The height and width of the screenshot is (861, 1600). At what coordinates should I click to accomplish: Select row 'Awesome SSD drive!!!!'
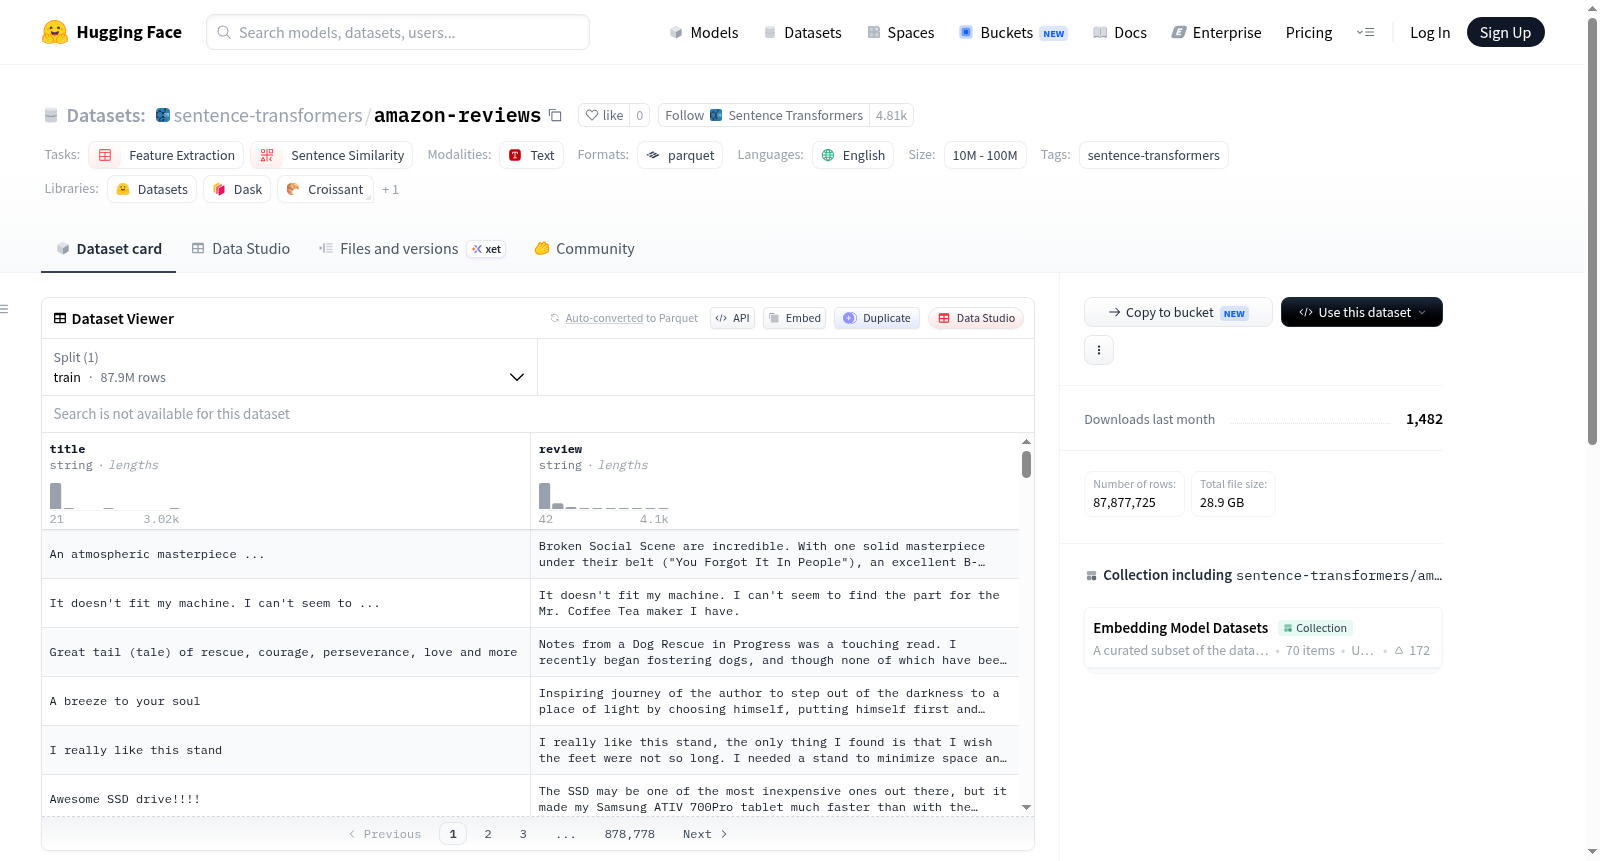530,796
